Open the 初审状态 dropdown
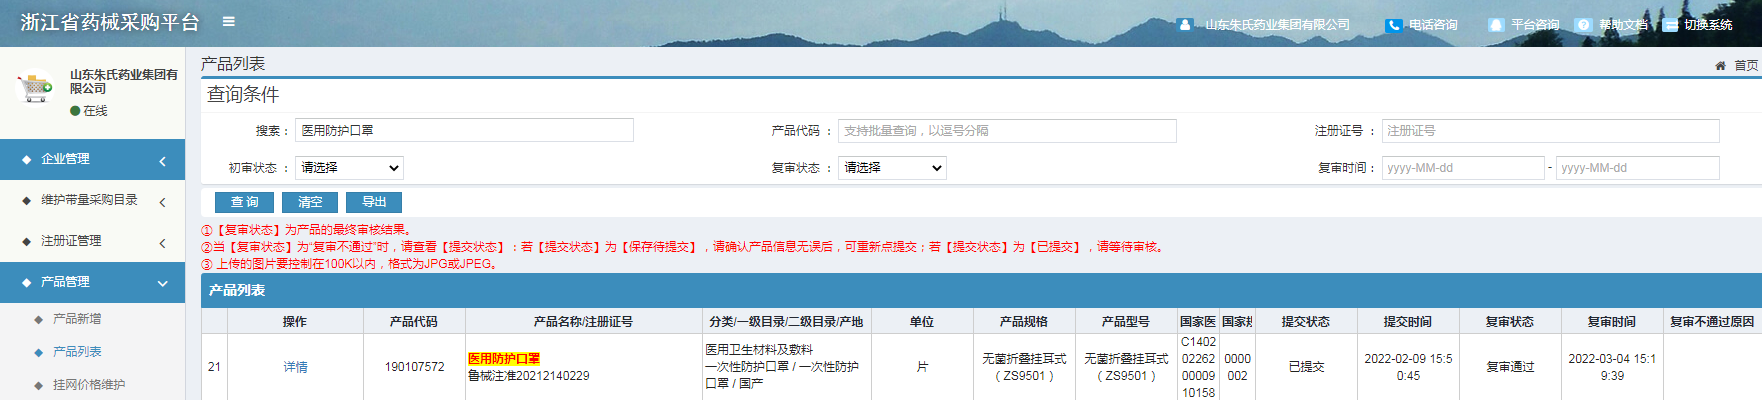Screen dimensions: 1762x400 [x=349, y=168]
